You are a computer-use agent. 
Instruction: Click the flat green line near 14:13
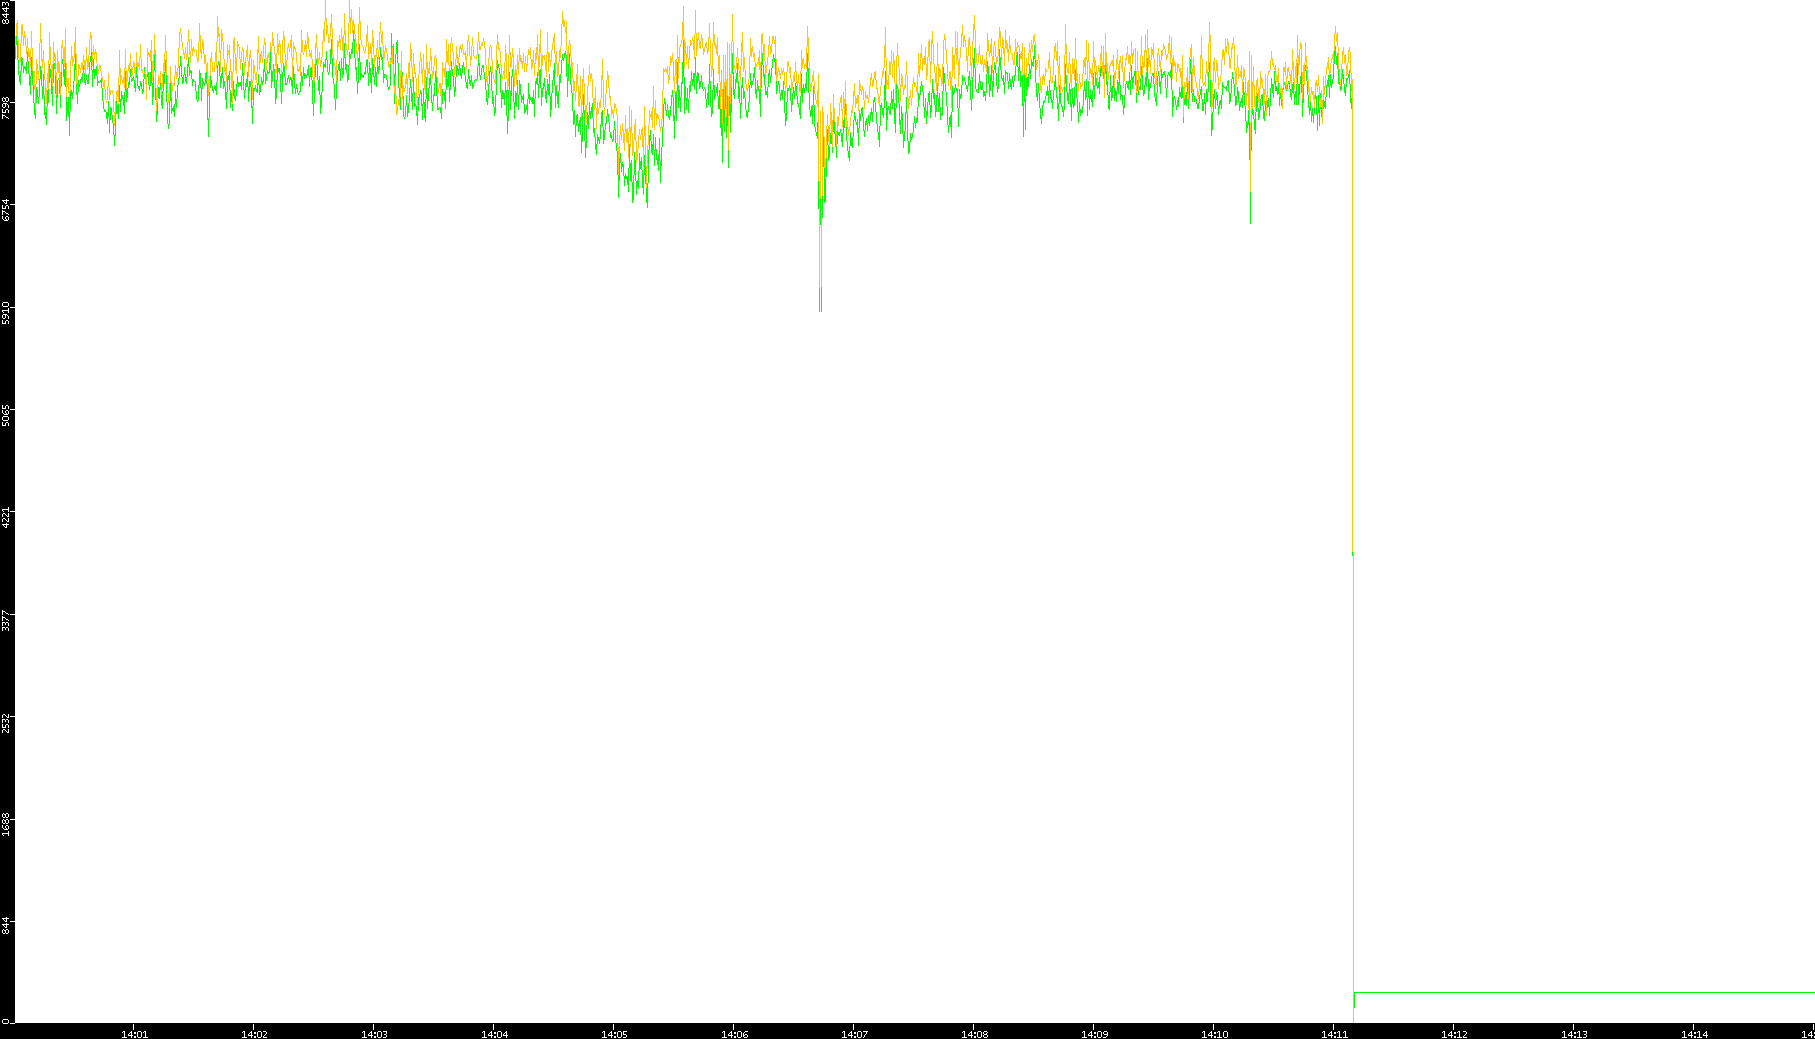coord(1574,993)
